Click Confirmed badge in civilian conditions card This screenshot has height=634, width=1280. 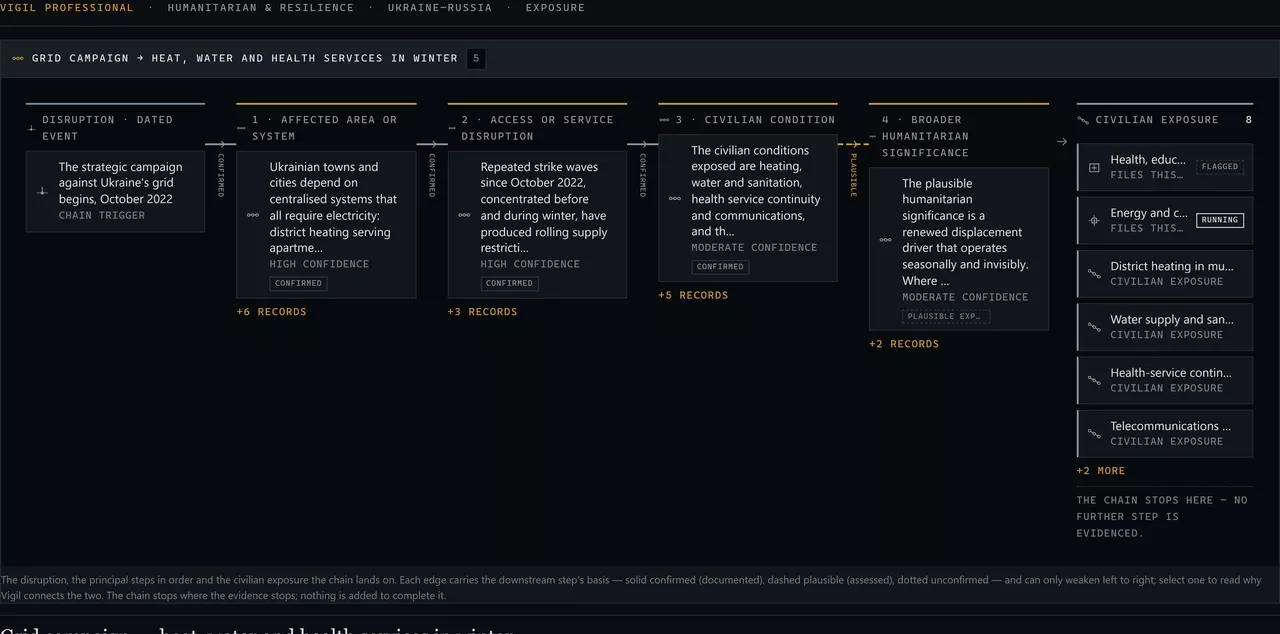(x=720, y=267)
